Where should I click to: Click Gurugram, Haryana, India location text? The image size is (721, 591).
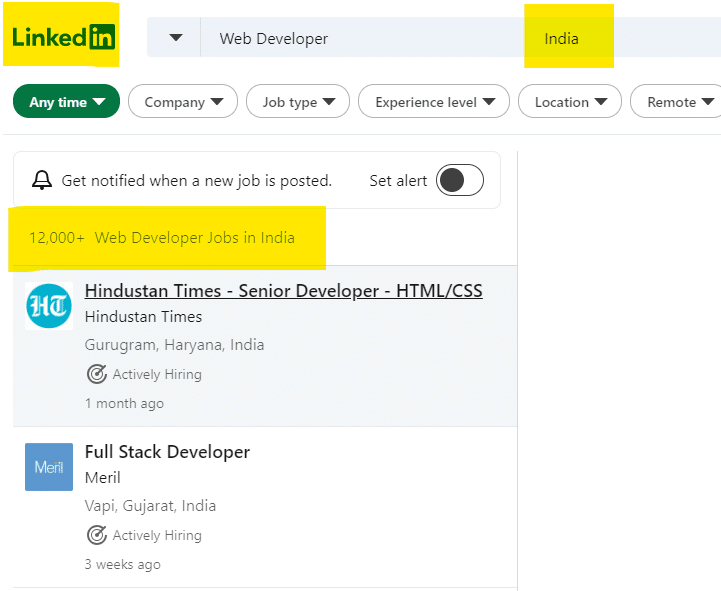coord(174,345)
